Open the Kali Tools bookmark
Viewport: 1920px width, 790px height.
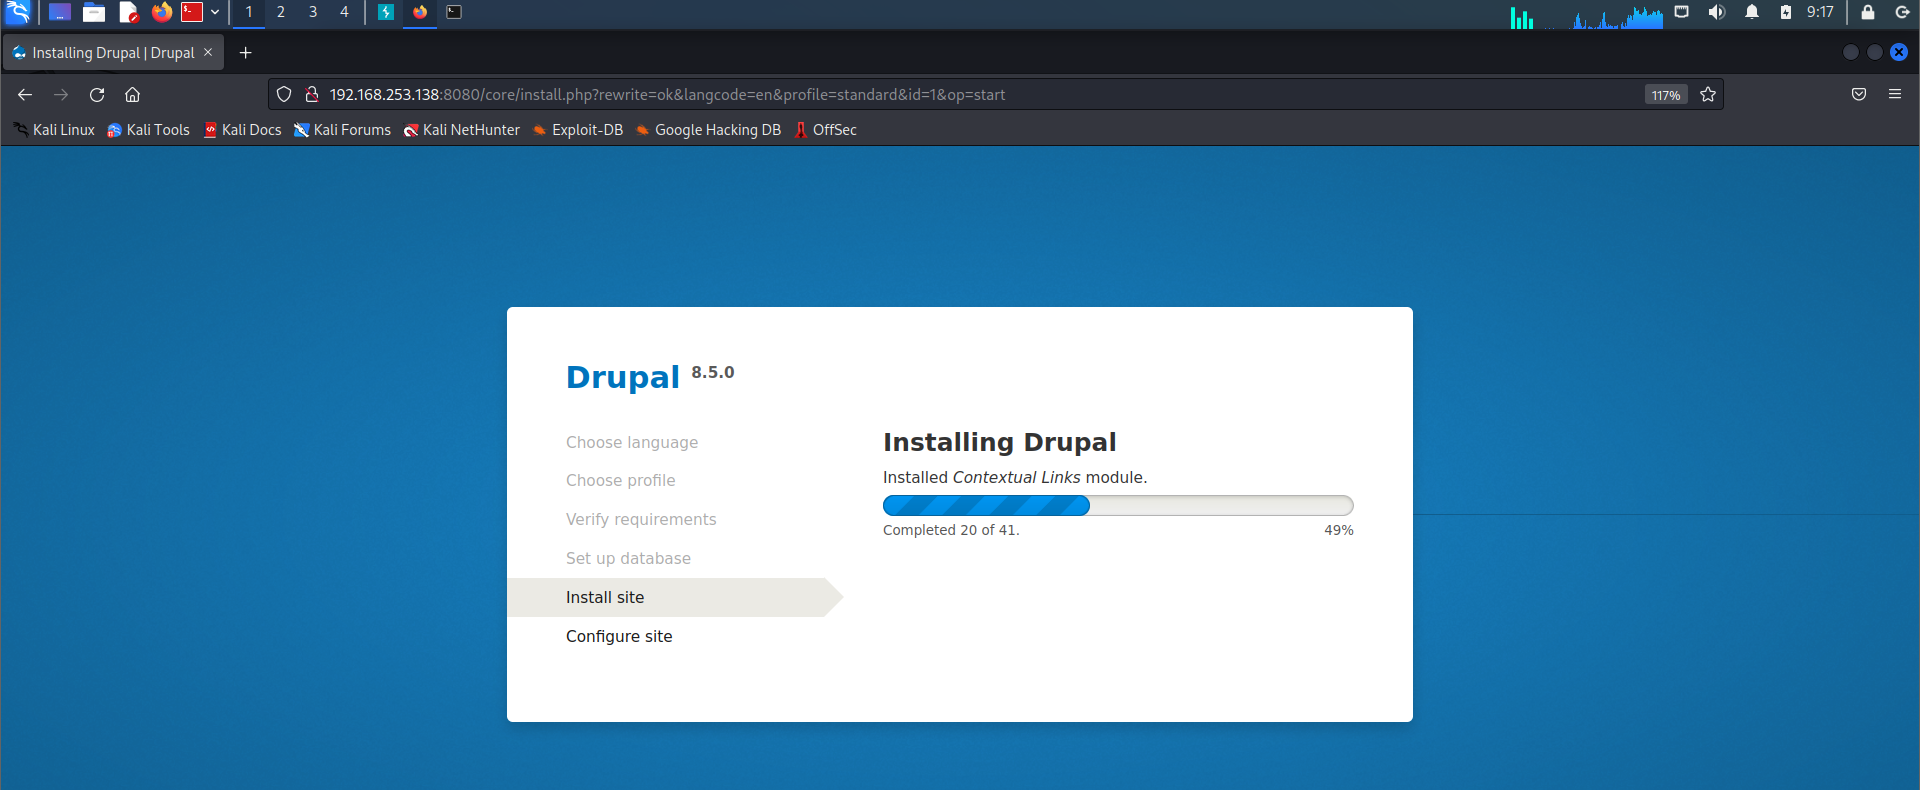[148, 130]
